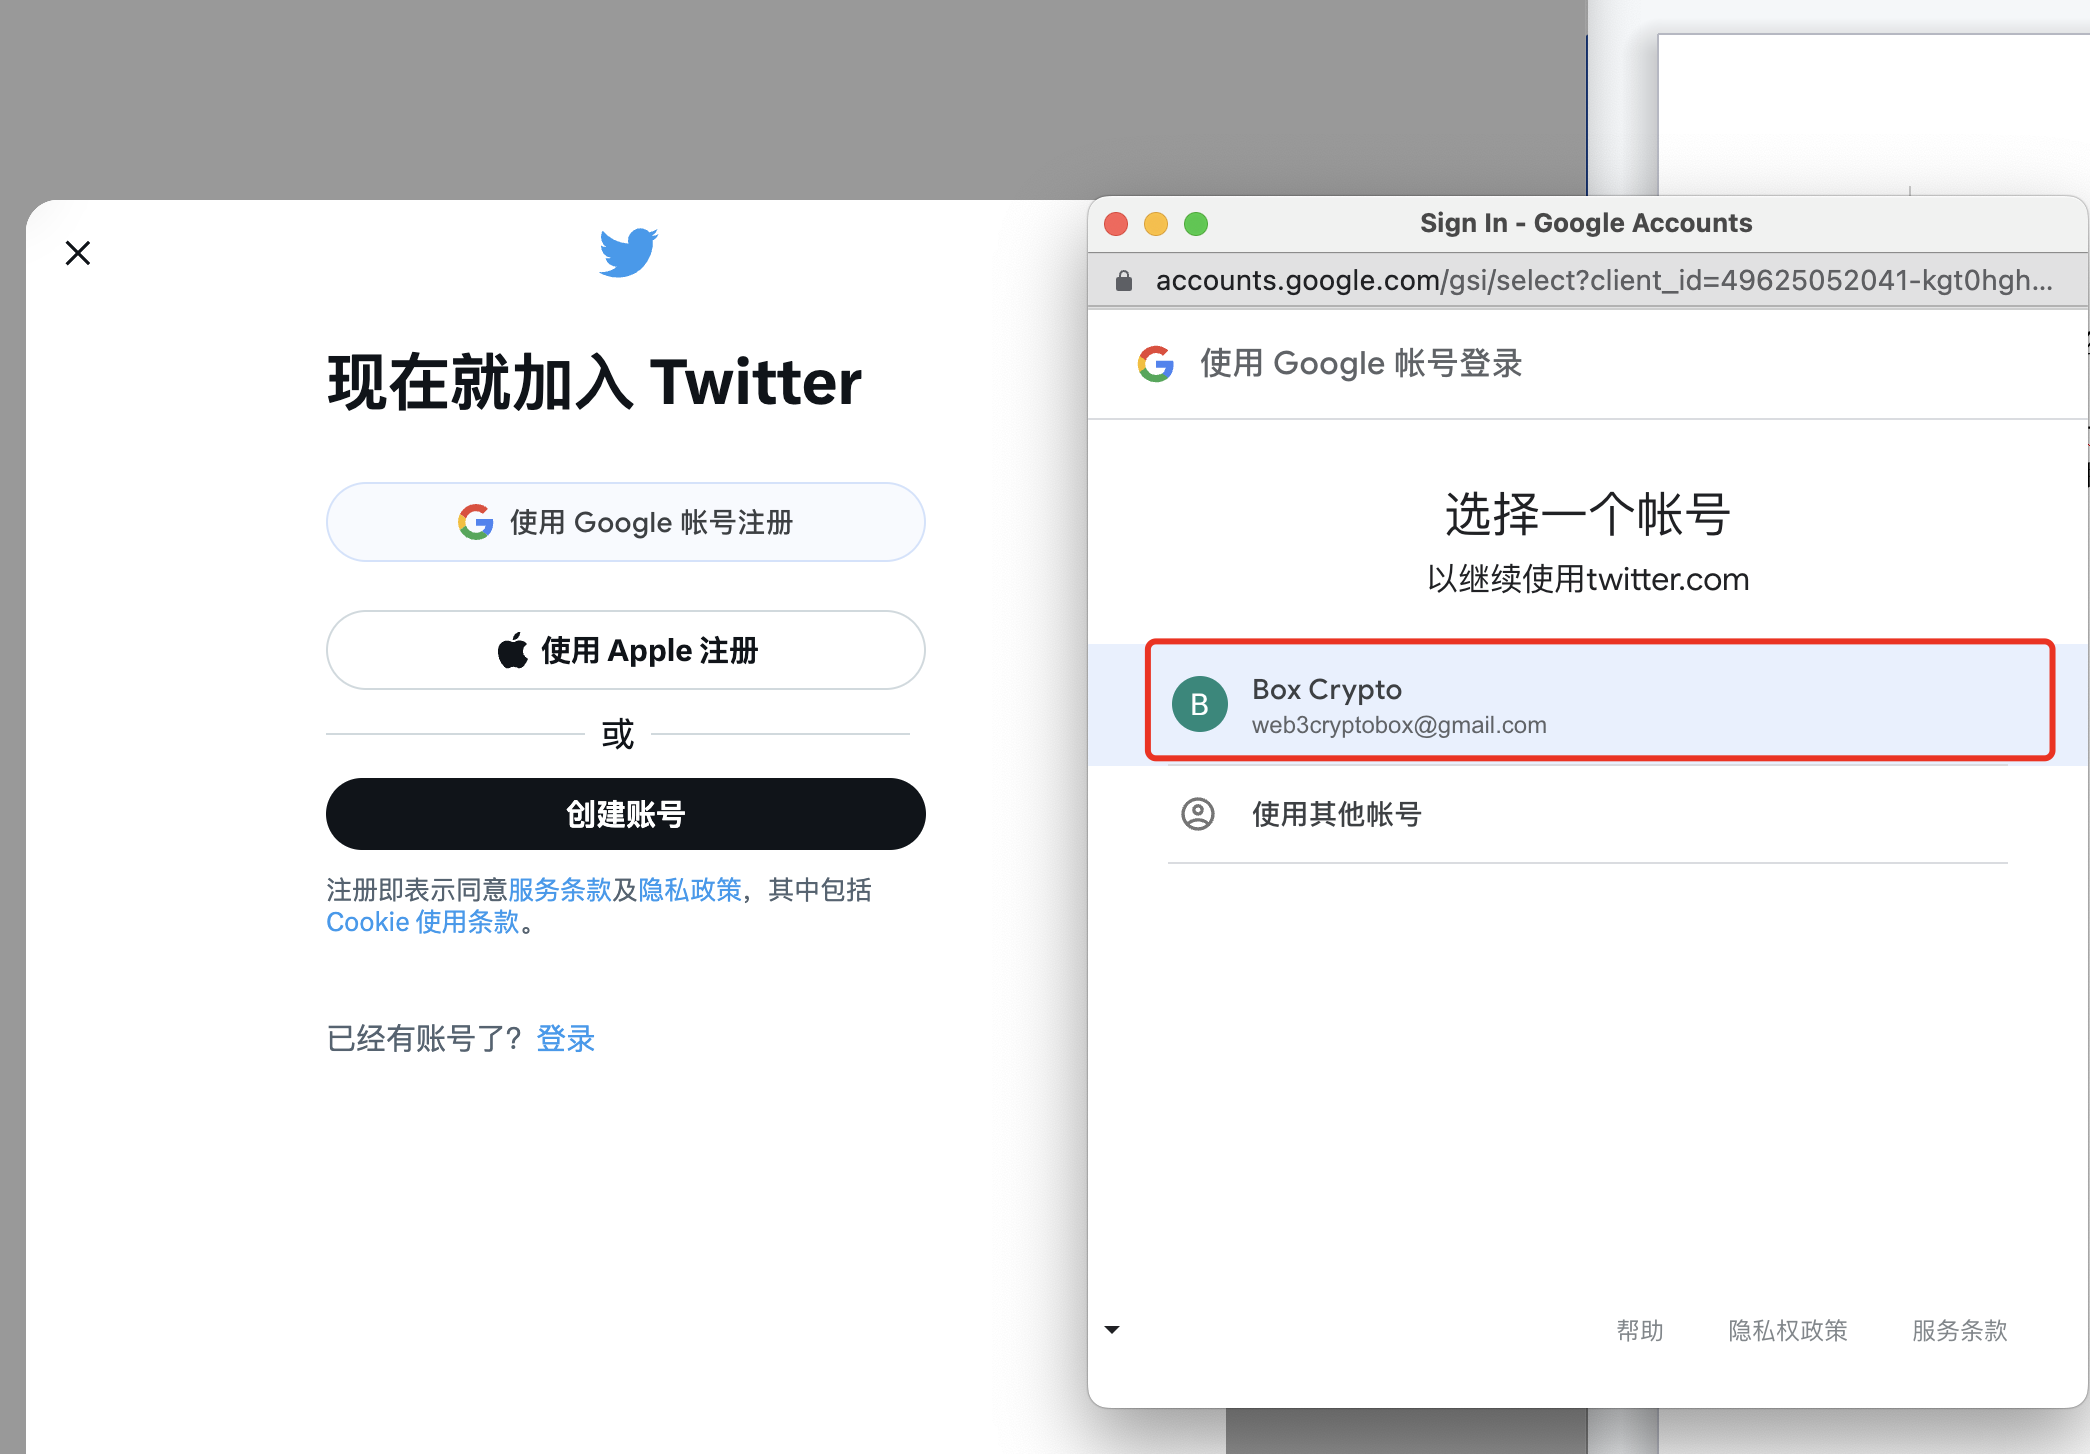
Task: Click the 以继续使用twitter.com text
Action: 1588,579
